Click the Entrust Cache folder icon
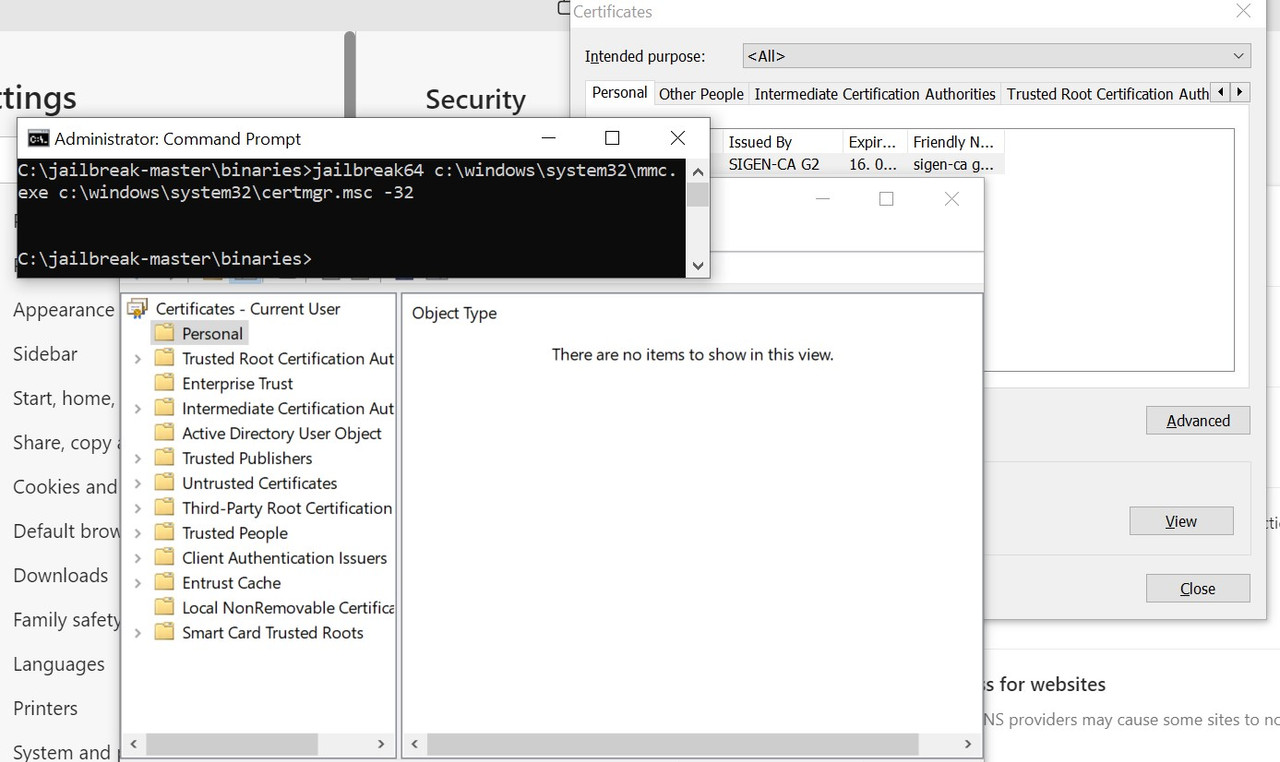1280x762 pixels. click(164, 583)
